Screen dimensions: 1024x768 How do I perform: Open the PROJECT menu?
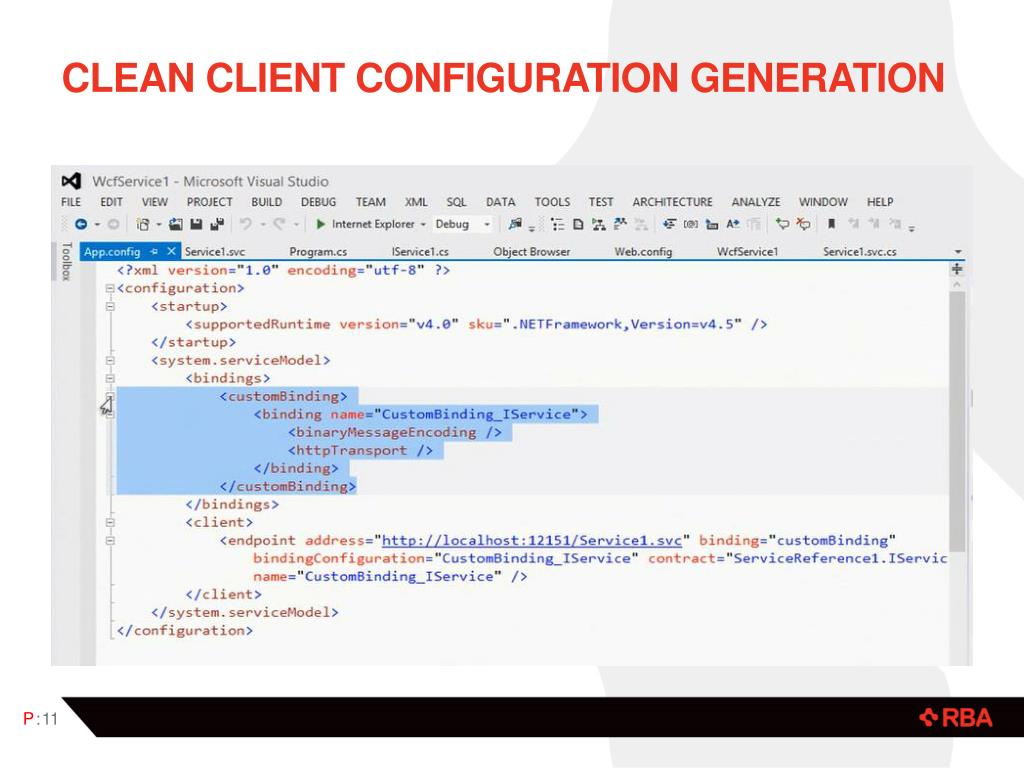click(210, 202)
